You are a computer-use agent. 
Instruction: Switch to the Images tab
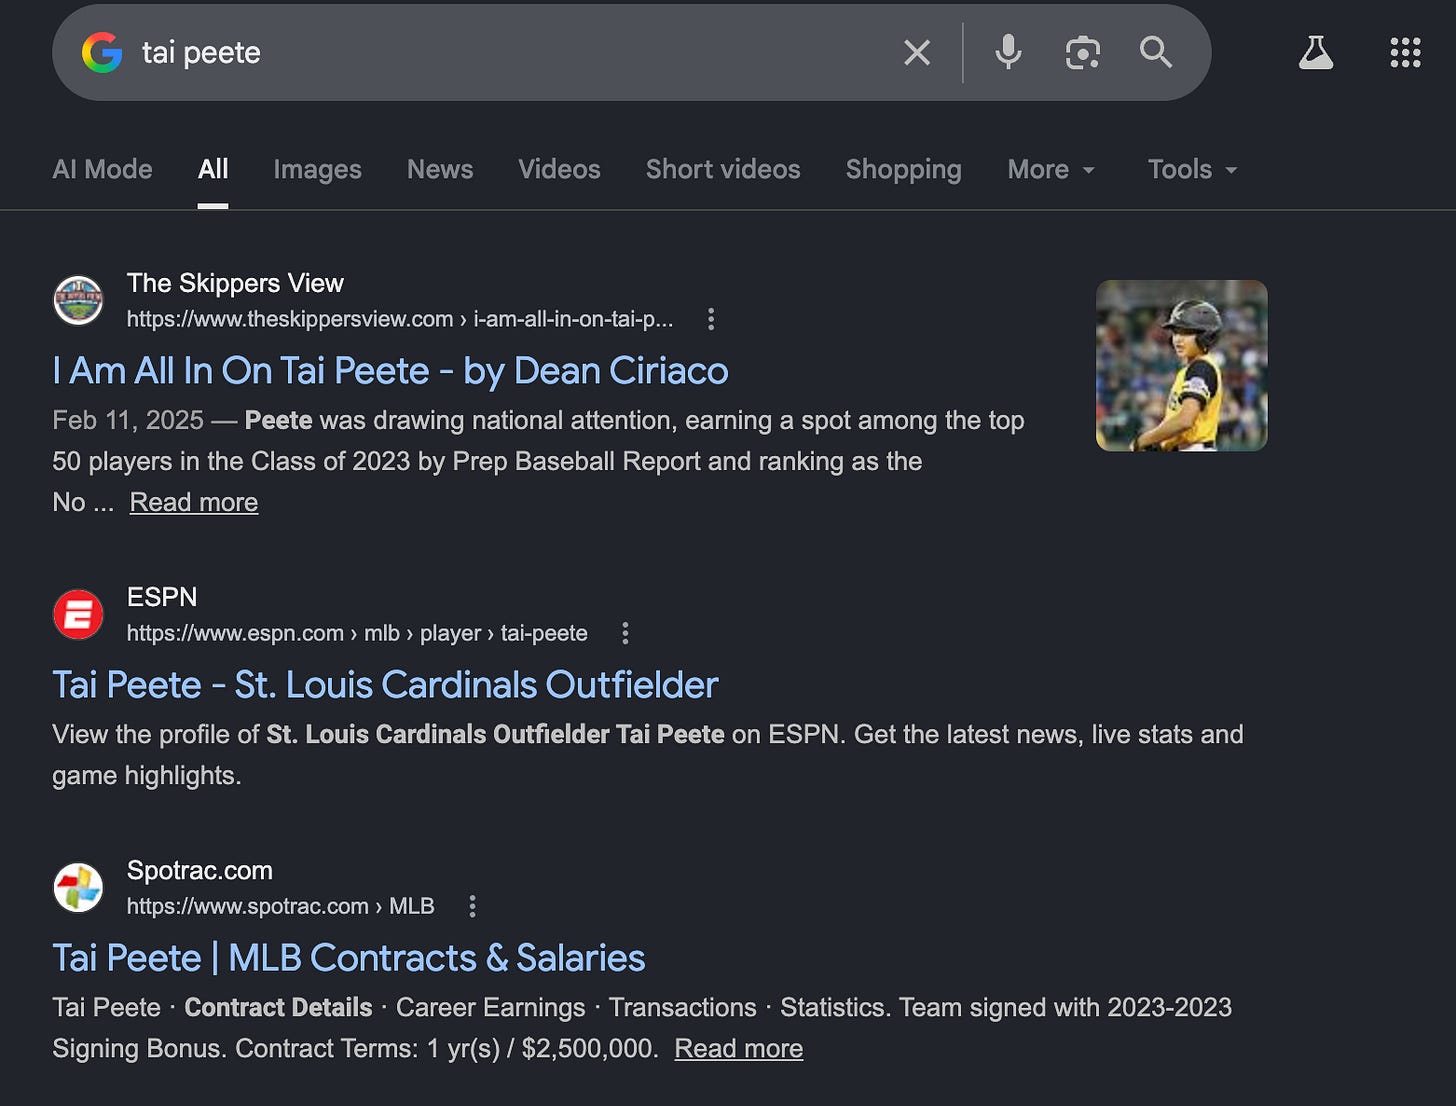pos(317,170)
